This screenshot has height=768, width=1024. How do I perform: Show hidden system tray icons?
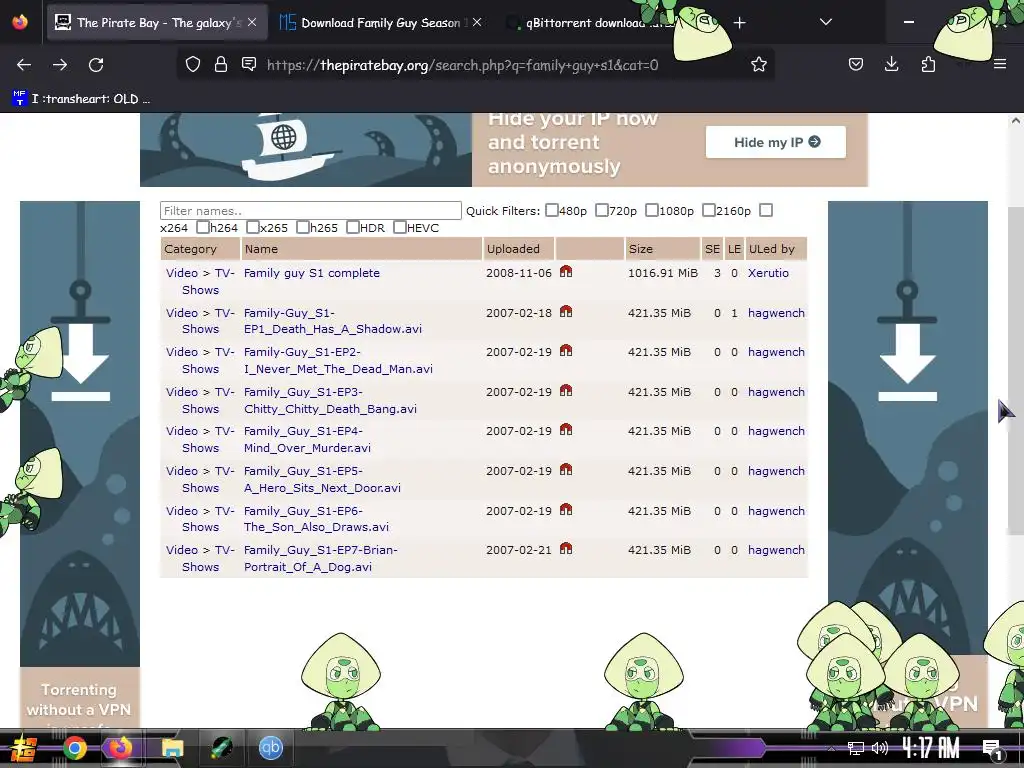831,748
